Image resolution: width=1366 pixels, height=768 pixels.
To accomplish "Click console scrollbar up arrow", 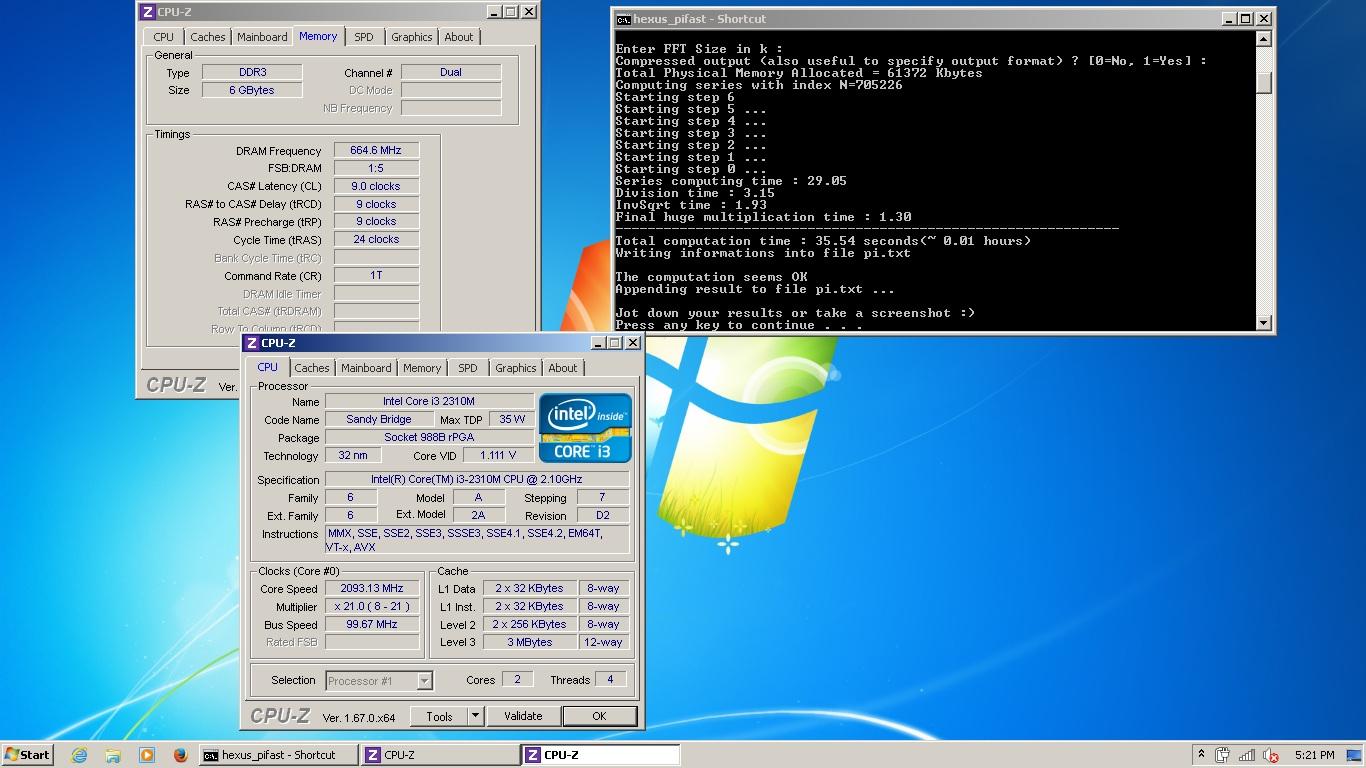I will (1264, 39).
